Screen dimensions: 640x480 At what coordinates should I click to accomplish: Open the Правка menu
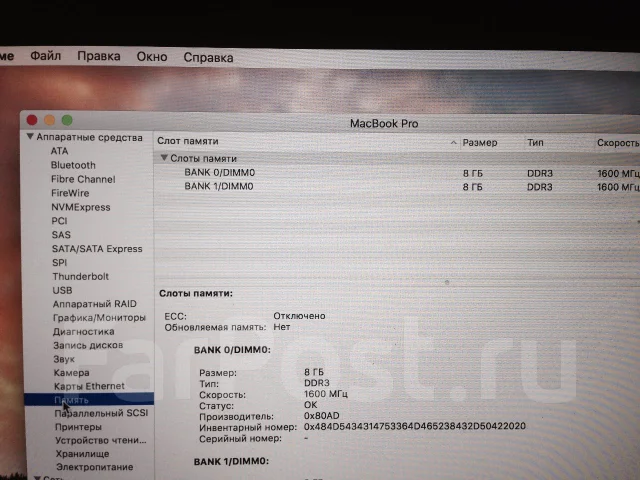[99, 56]
